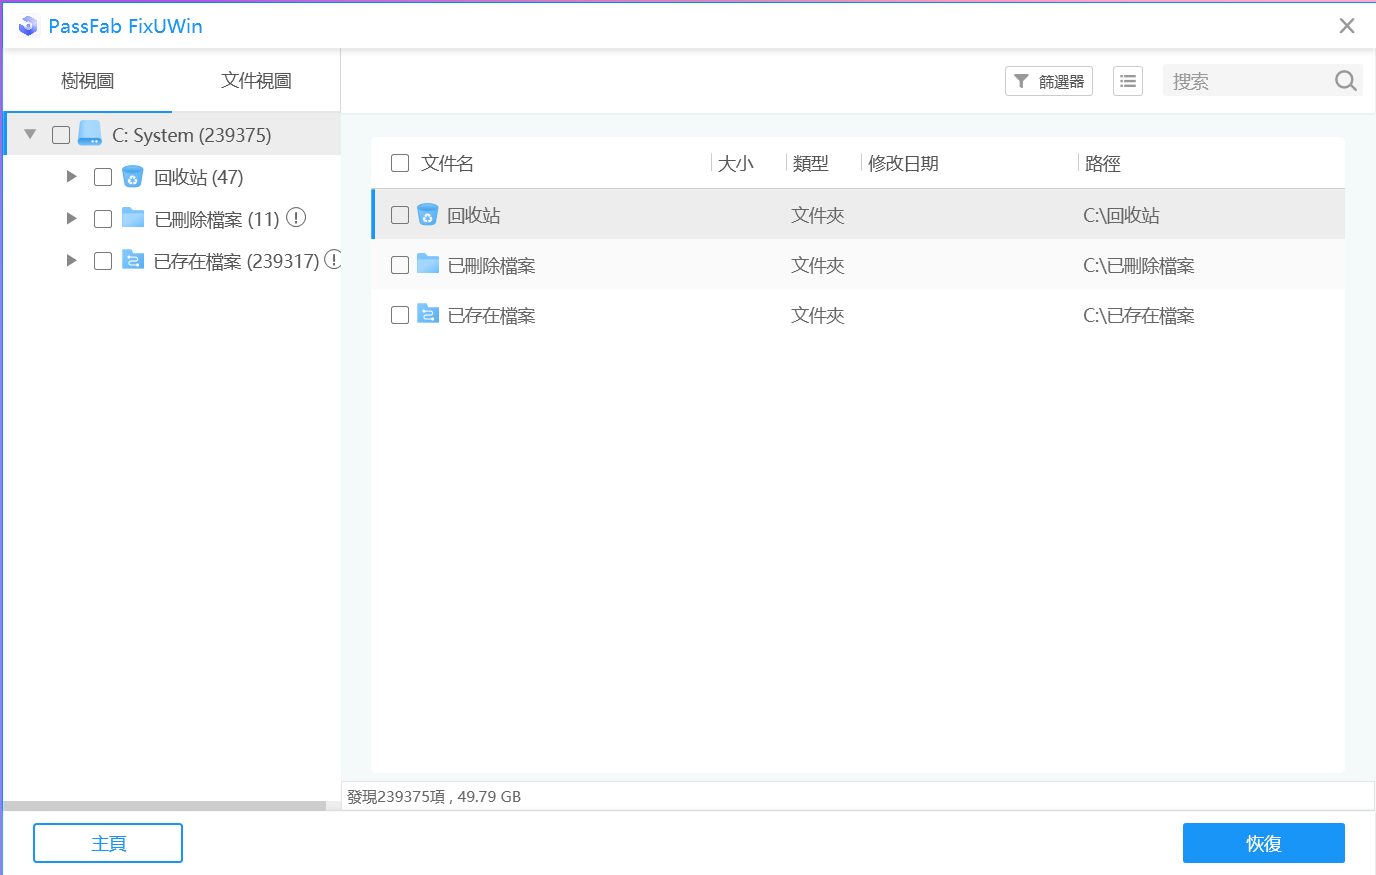This screenshot has width=1376, height=875.
Task: Click the 恢復 recovery button
Action: pos(1264,843)
